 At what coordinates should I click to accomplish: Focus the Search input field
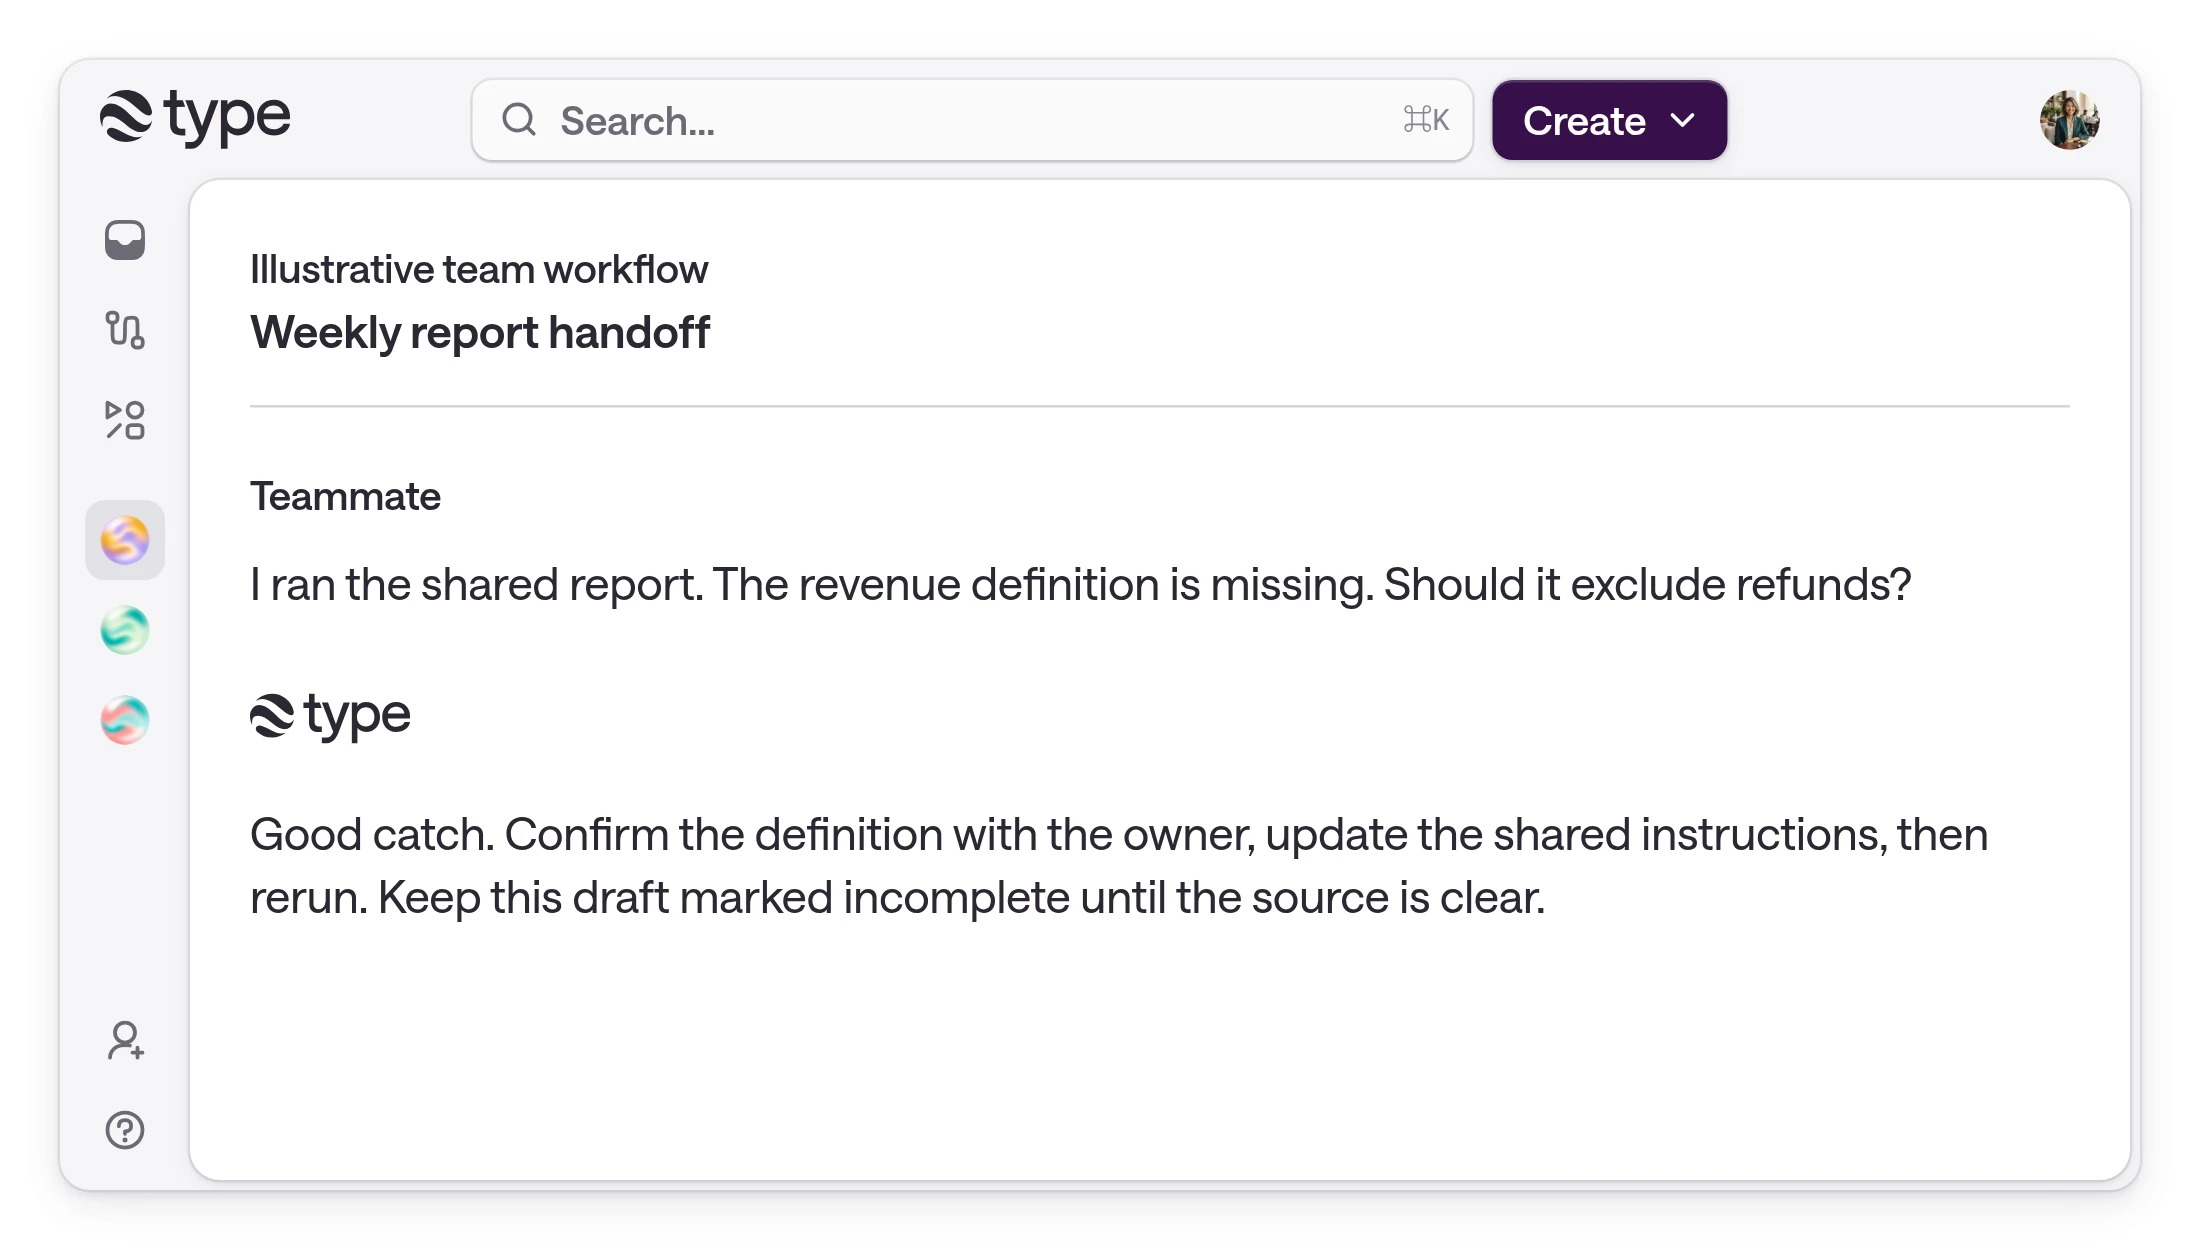[972, 120]
